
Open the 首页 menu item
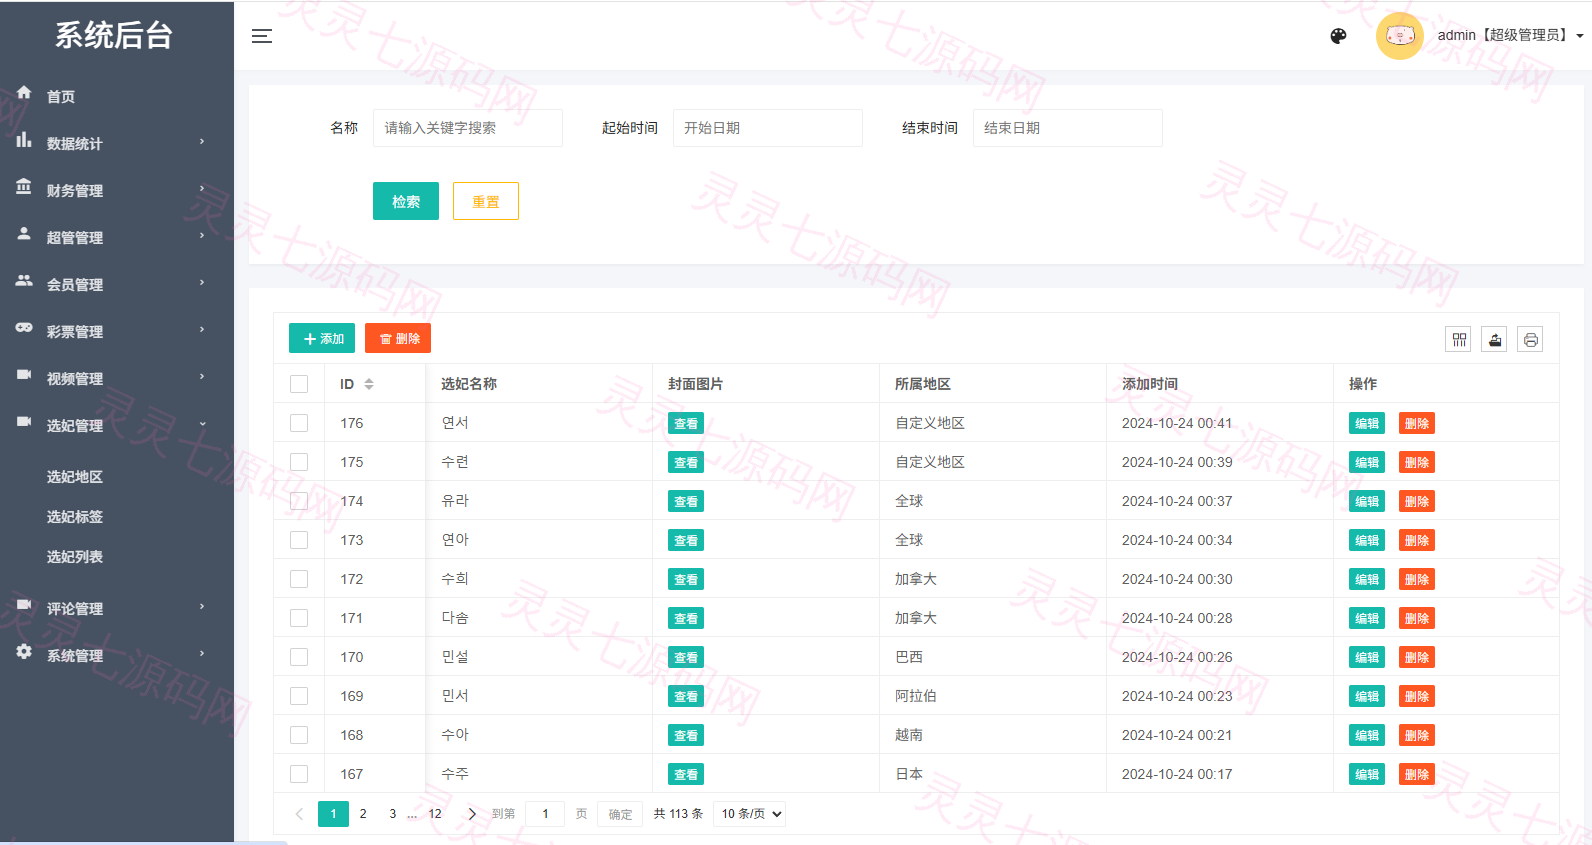point(117,96)
